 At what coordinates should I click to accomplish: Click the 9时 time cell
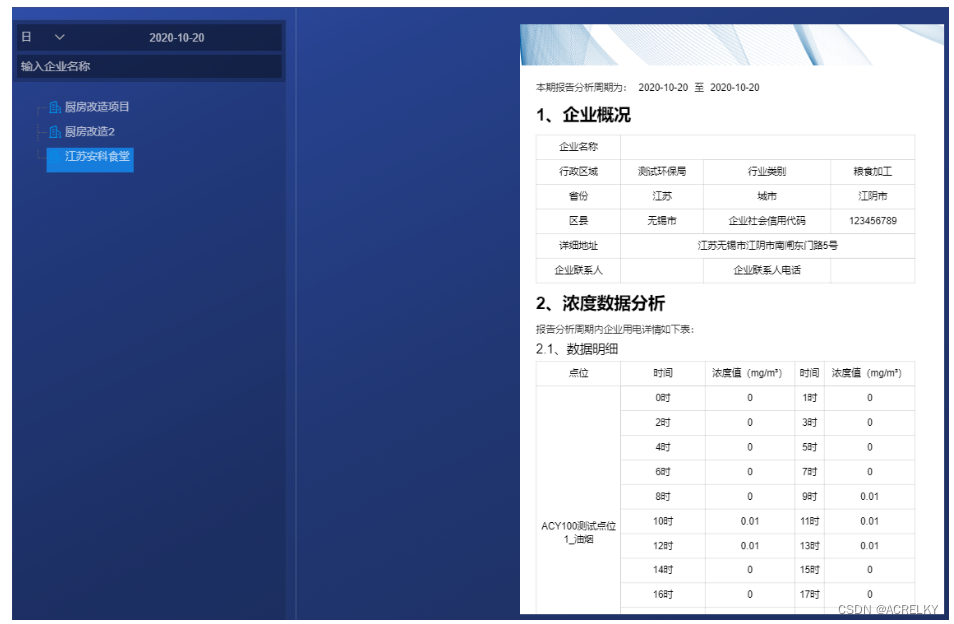pyautogui.click(x=809, y=496)
